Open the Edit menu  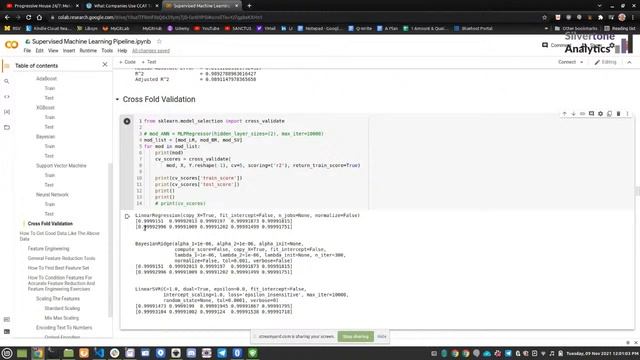[x=39, y=51]
